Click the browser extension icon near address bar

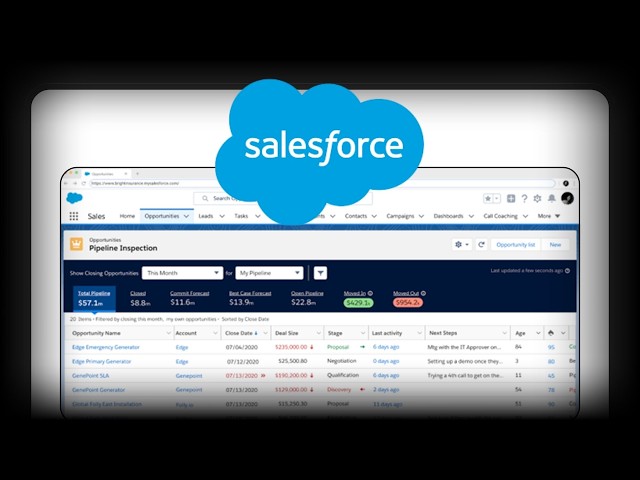click(x=566, y=183)
